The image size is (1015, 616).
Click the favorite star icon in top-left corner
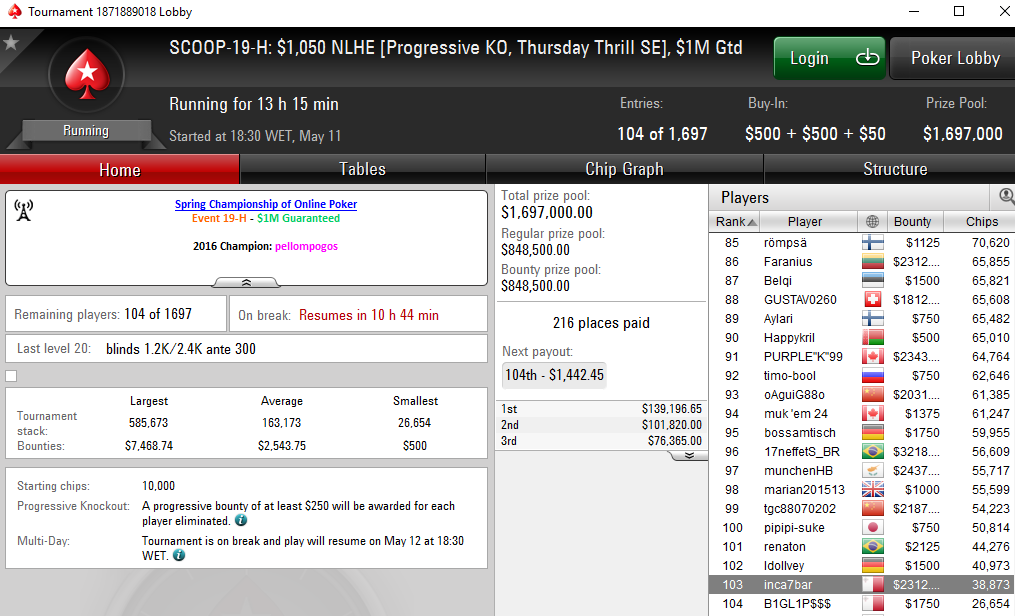click(x=11, y=43)
